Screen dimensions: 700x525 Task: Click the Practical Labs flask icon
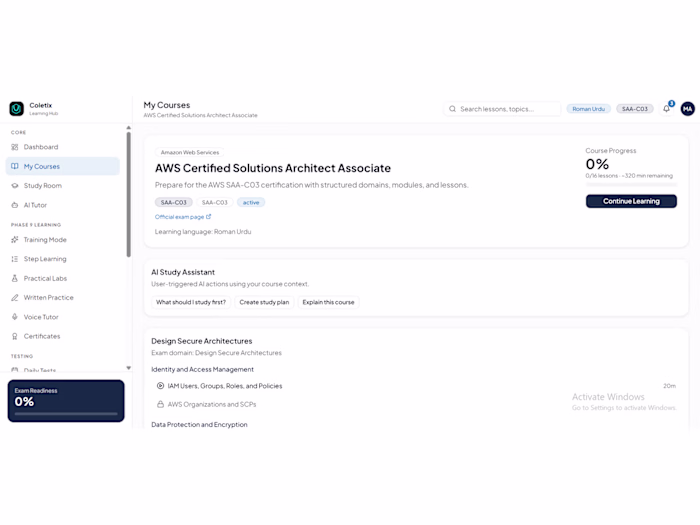[15, 278]
